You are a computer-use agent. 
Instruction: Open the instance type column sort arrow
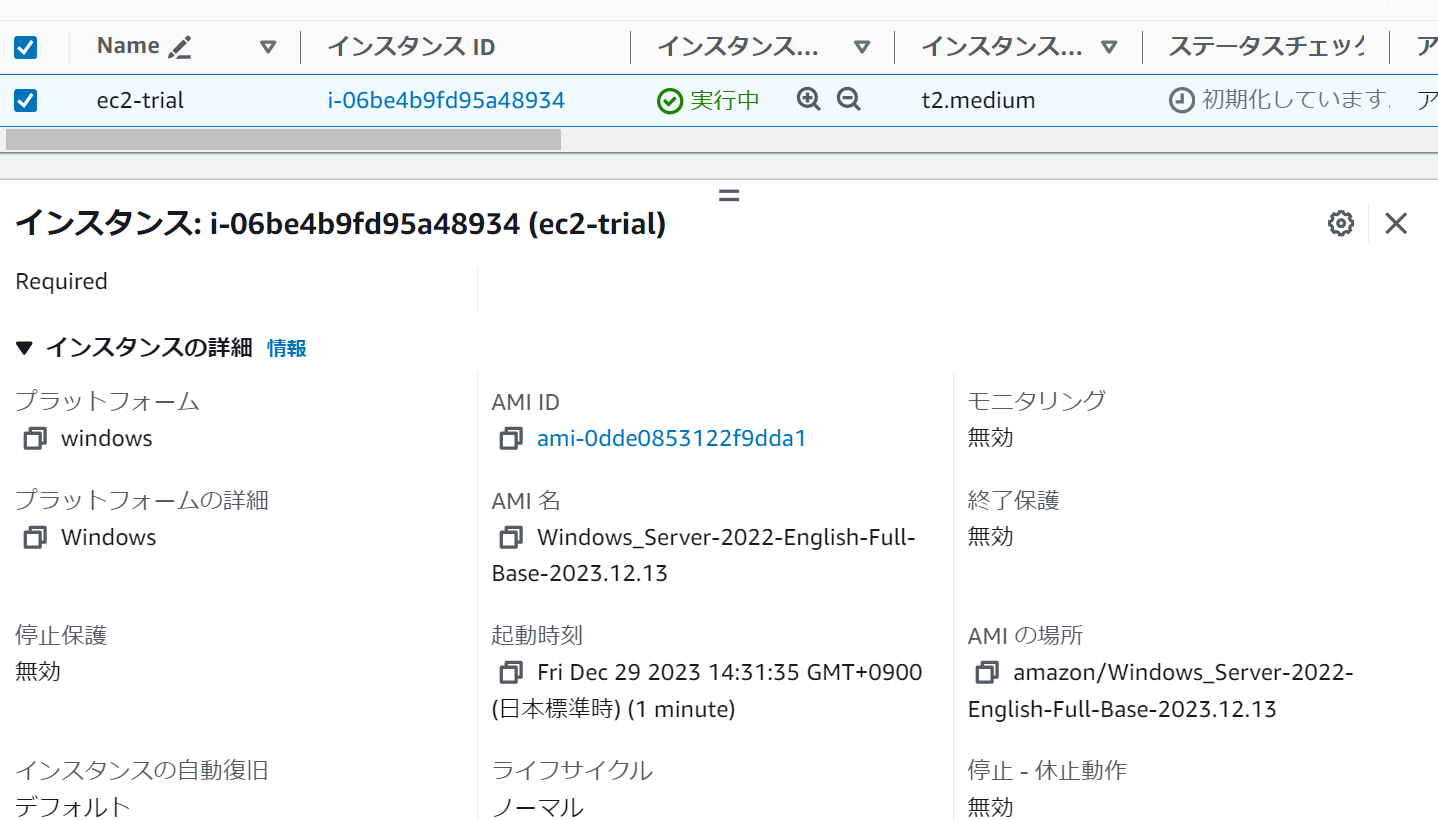click(1109, 47)
